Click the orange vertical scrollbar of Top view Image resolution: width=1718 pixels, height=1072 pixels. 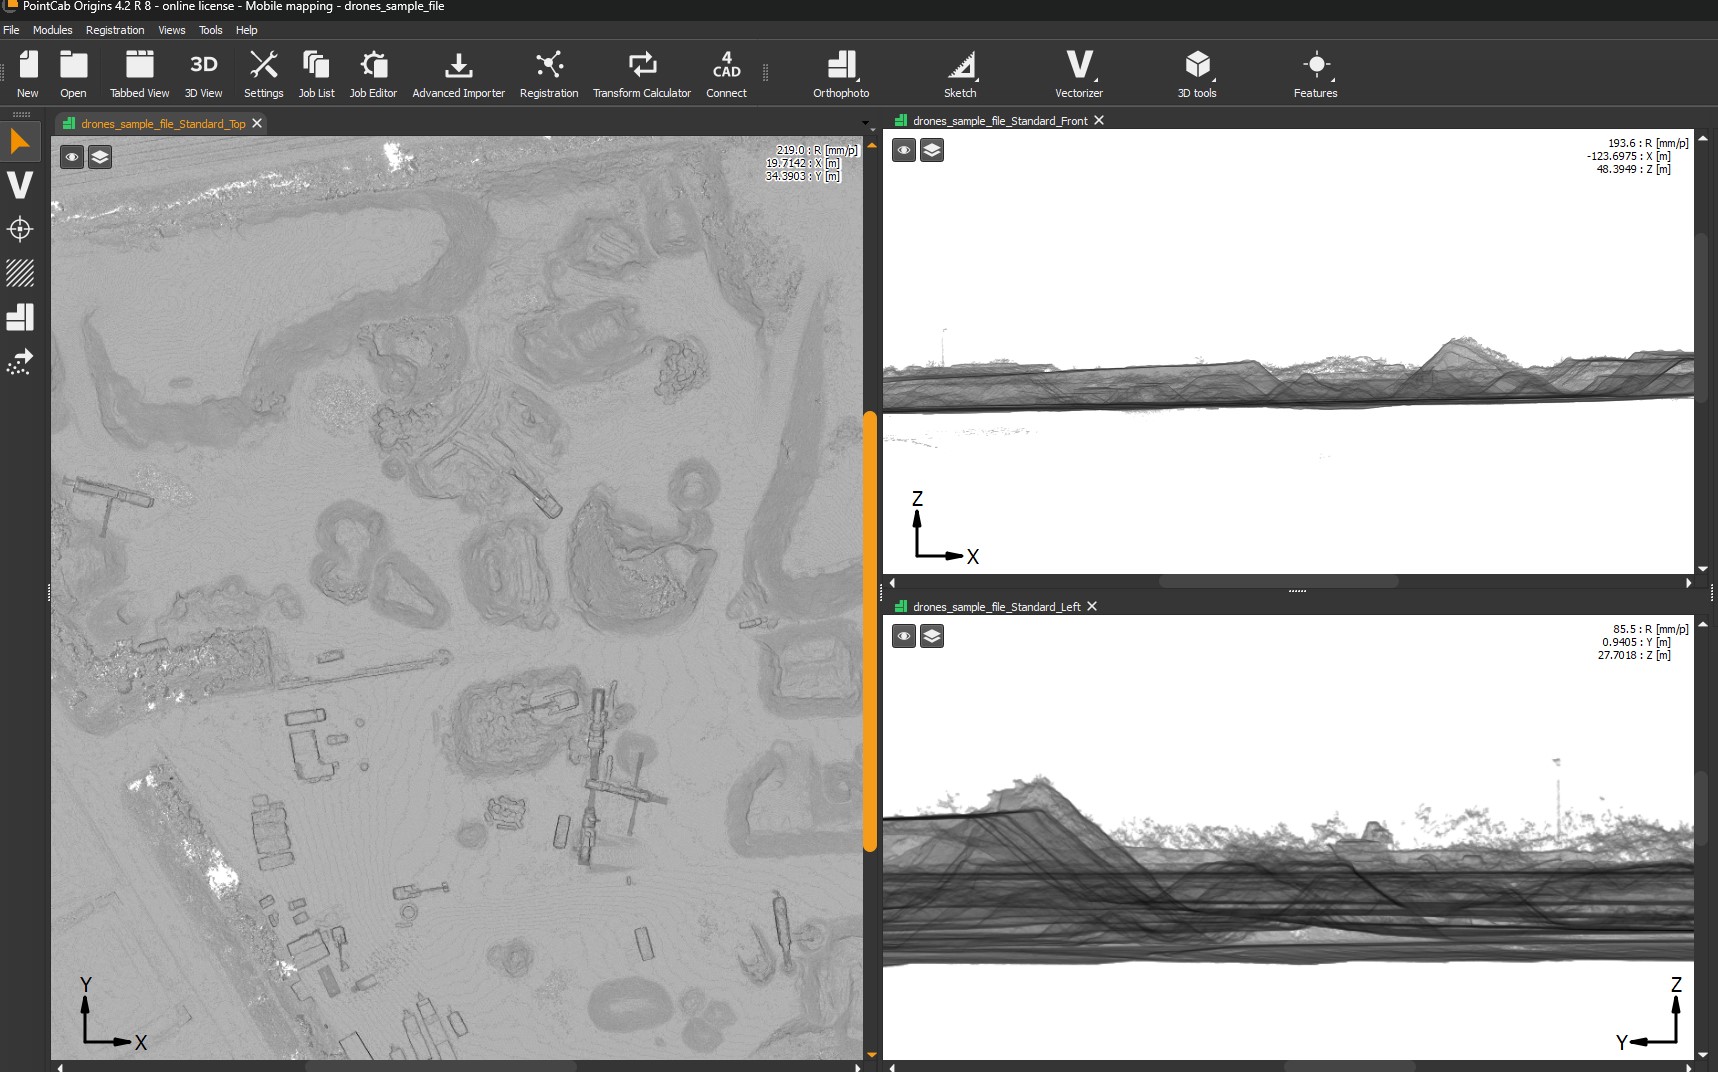coord(870,631)
